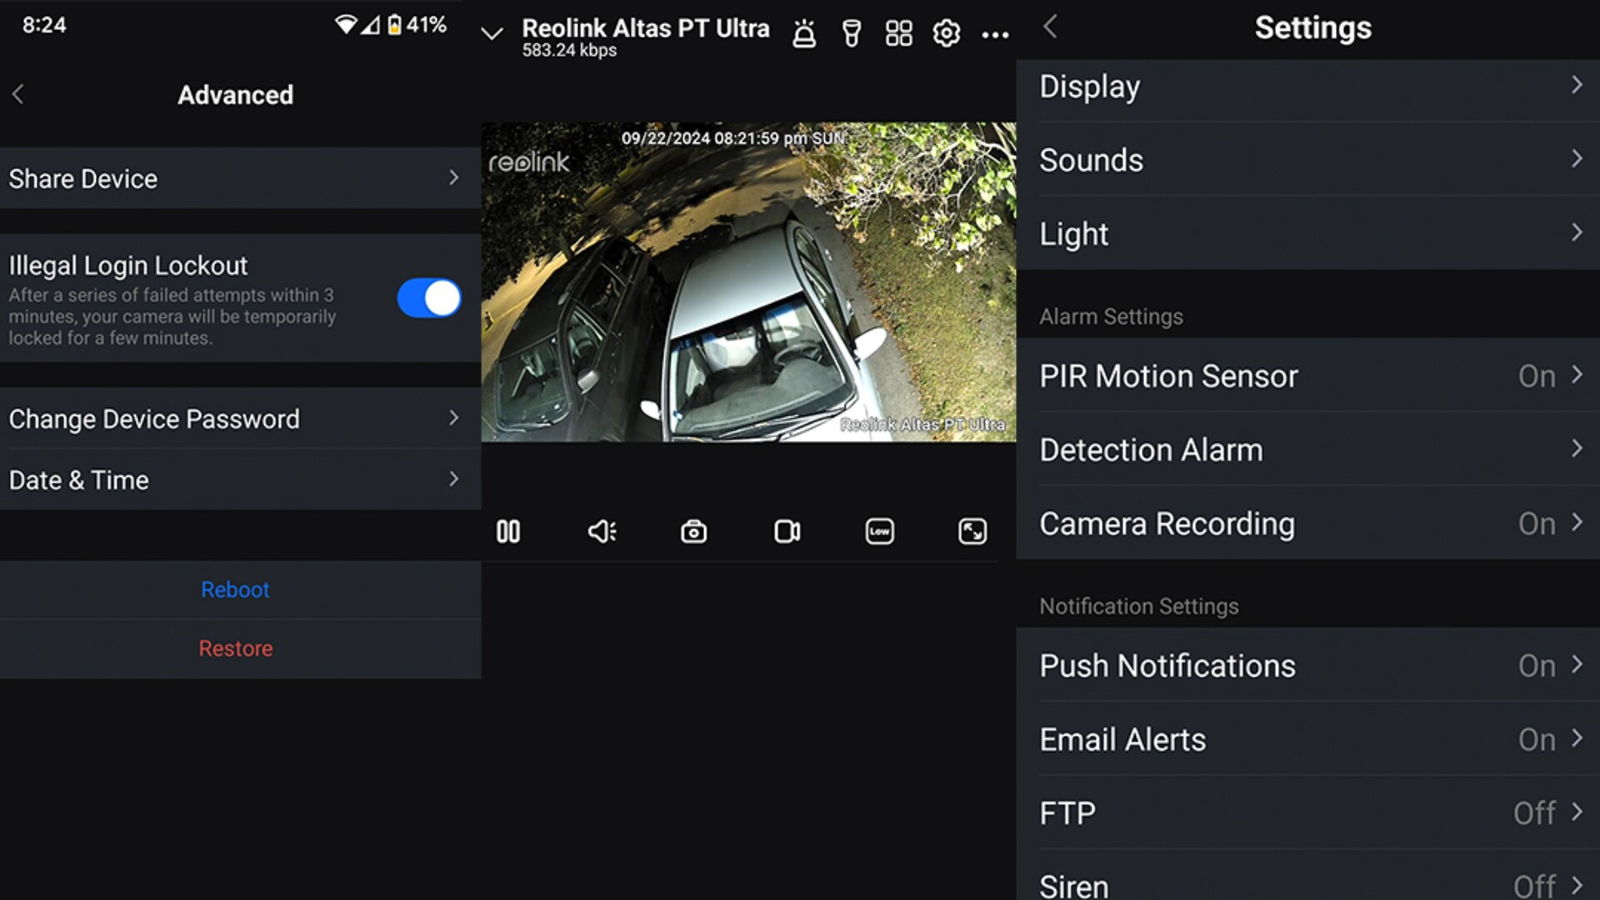Take a snapshot with the camera icon
The image size is (1600, 900).
(693, 531)
